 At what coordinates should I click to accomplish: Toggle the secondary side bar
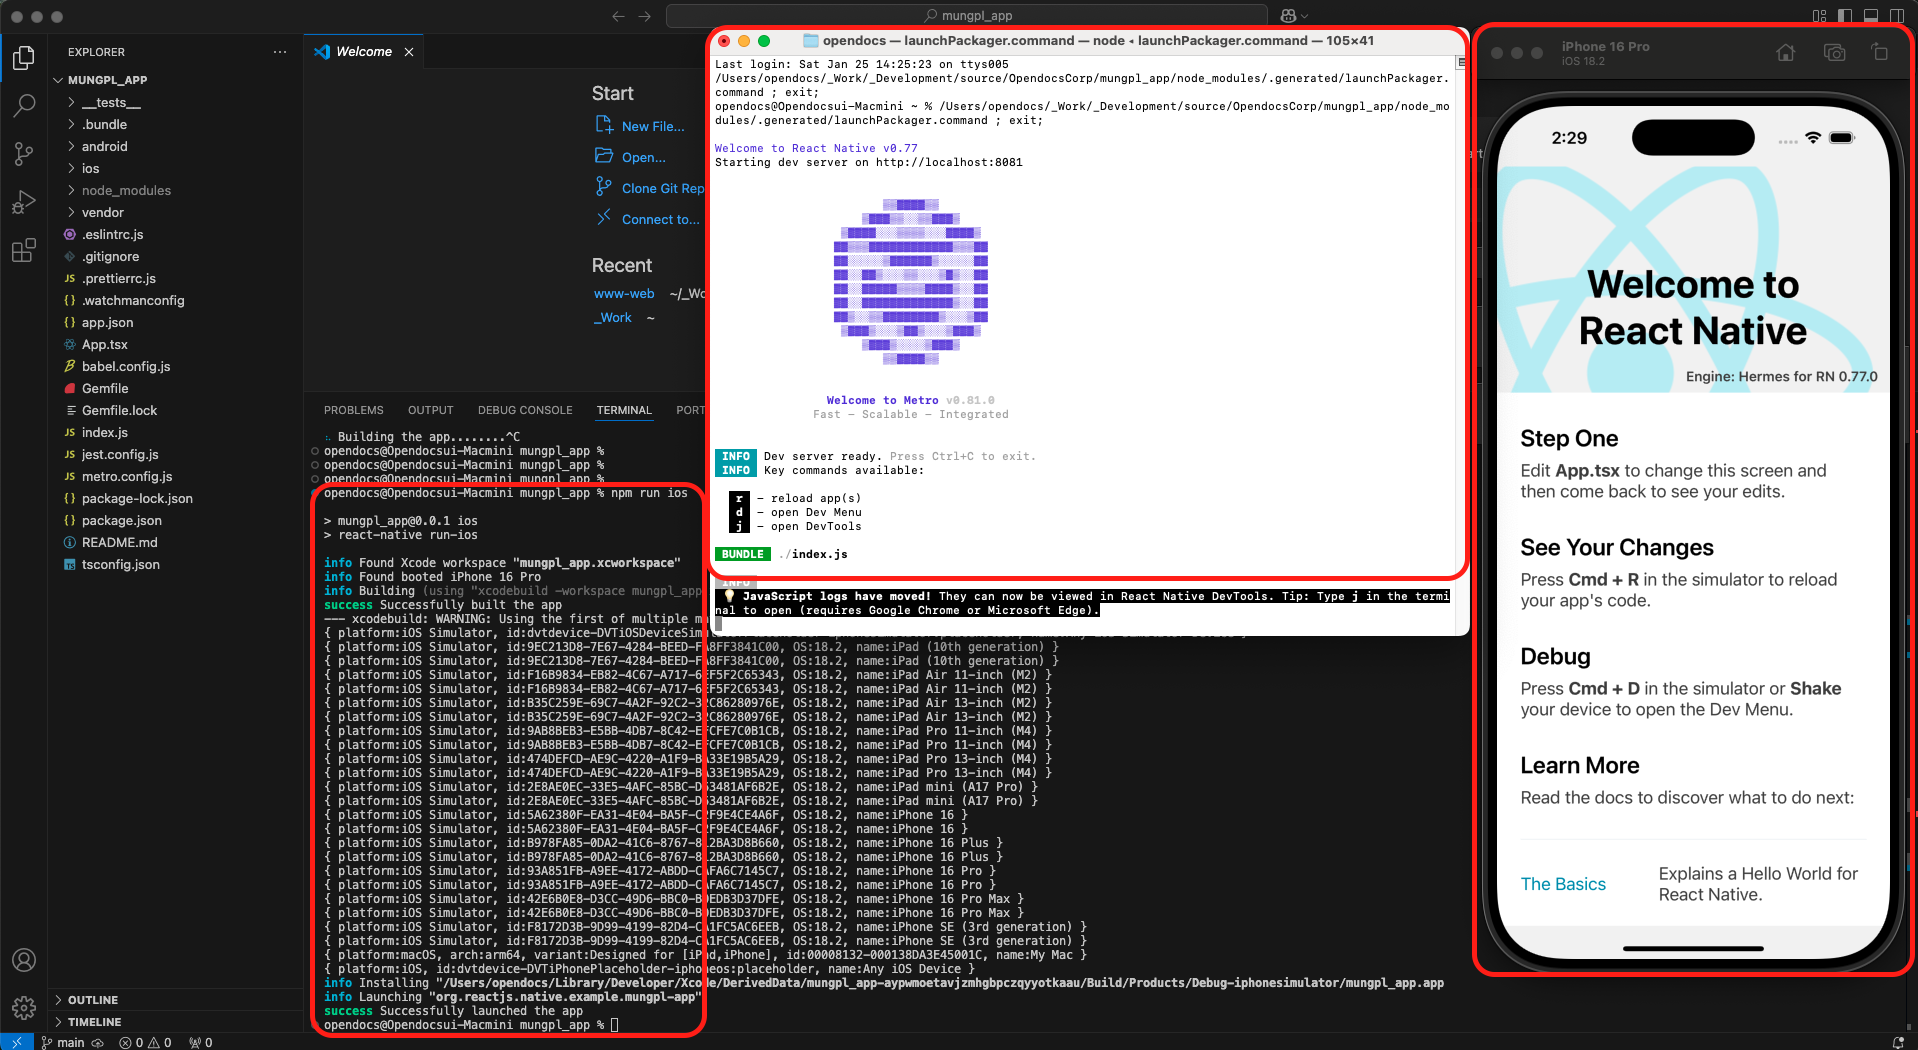(x=1896, y=16)
